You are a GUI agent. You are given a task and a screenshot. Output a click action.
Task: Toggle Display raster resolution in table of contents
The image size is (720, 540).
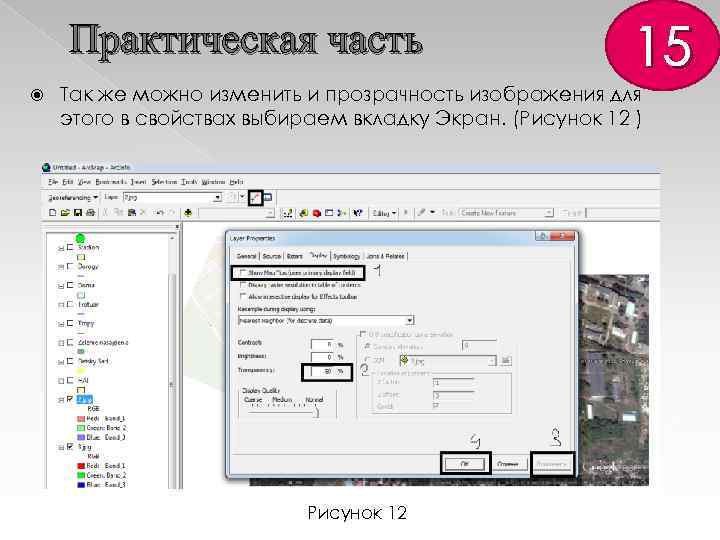point(243,285)
